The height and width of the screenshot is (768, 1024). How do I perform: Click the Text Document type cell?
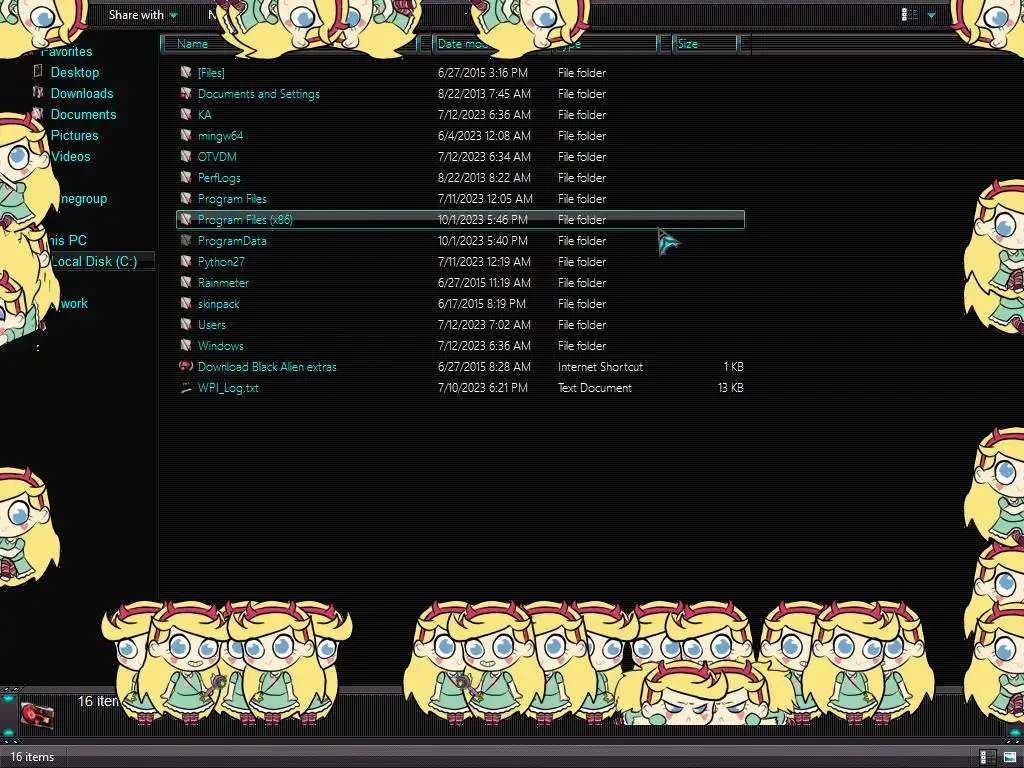[x=594, y=387]
